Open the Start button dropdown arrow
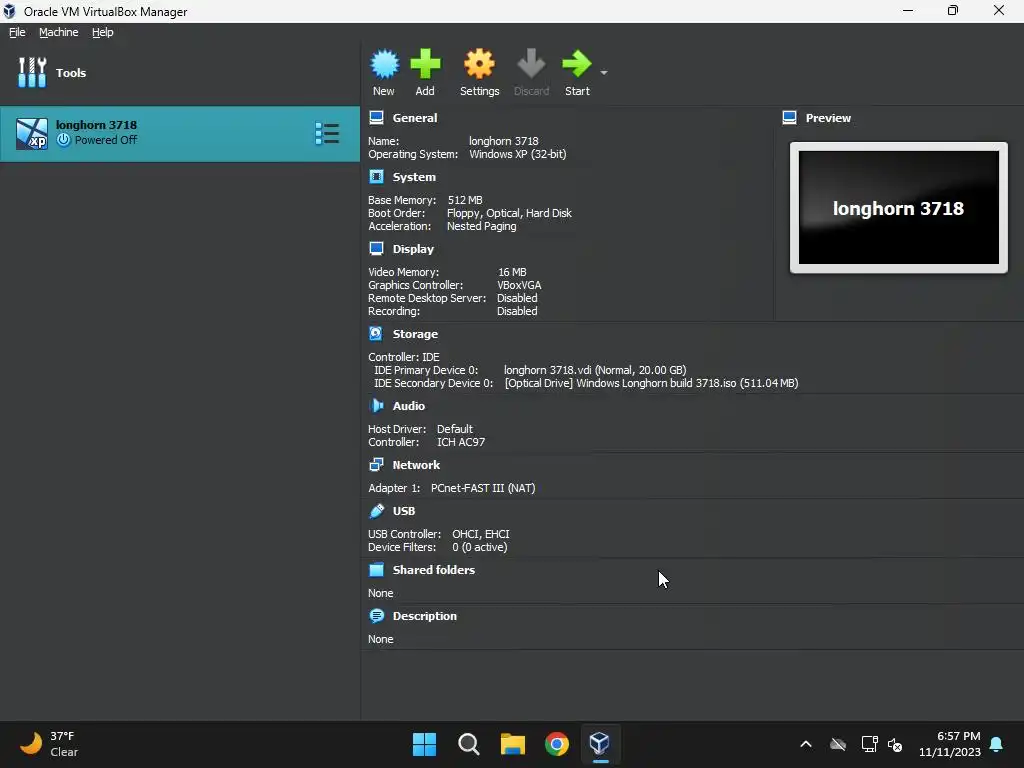This screenshot has height=768, width=1024. (604, 72)
